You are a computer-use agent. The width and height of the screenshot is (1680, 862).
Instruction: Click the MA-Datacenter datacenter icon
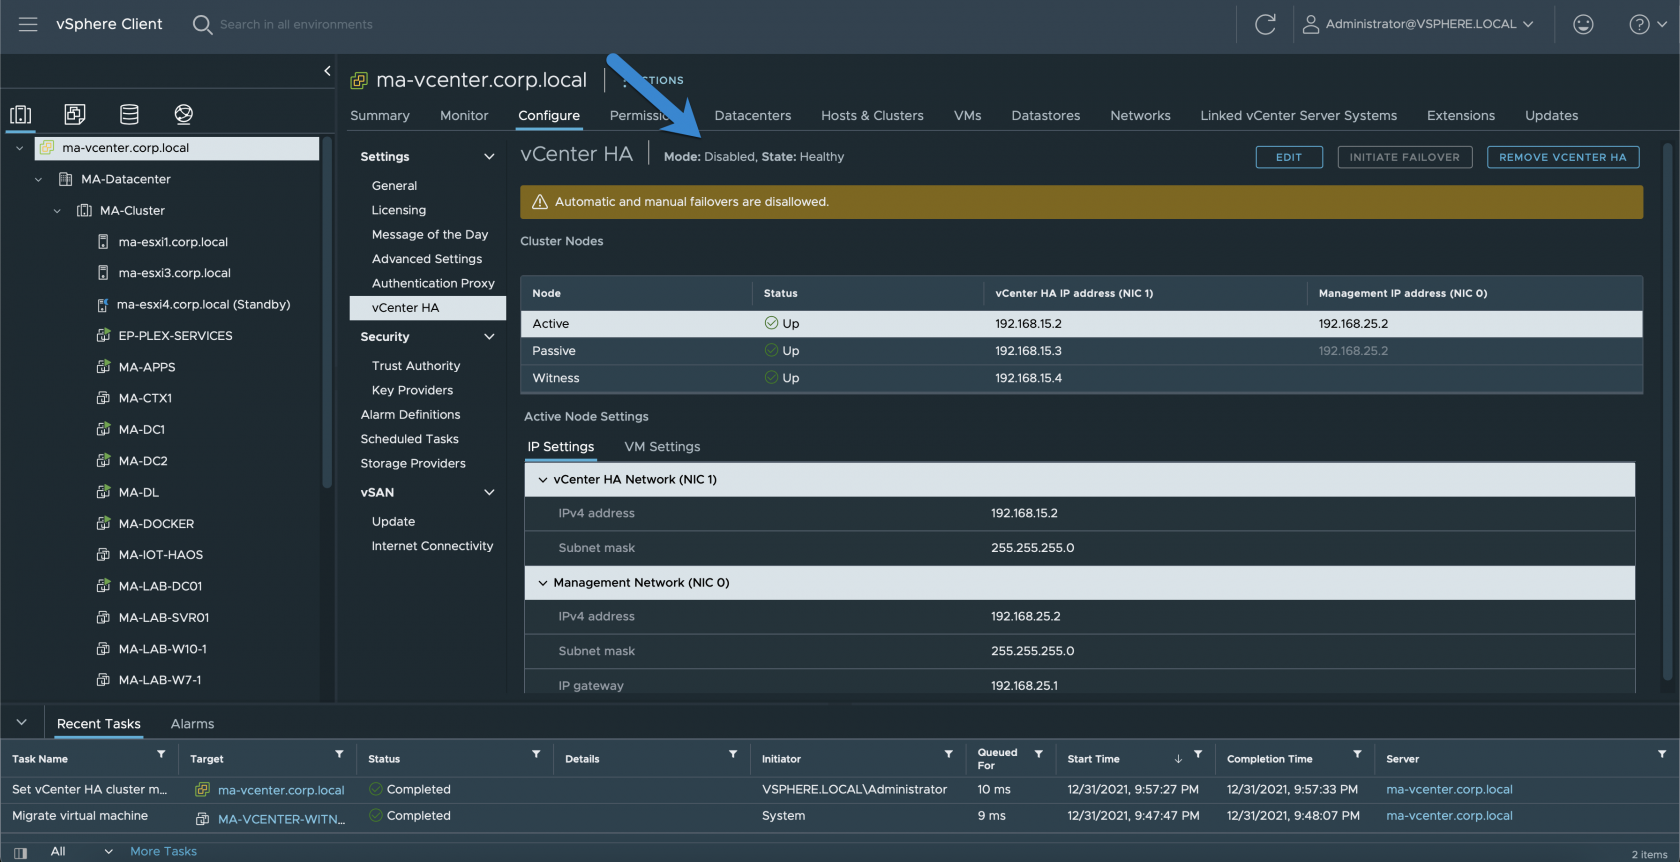click(x=66, y=179)
